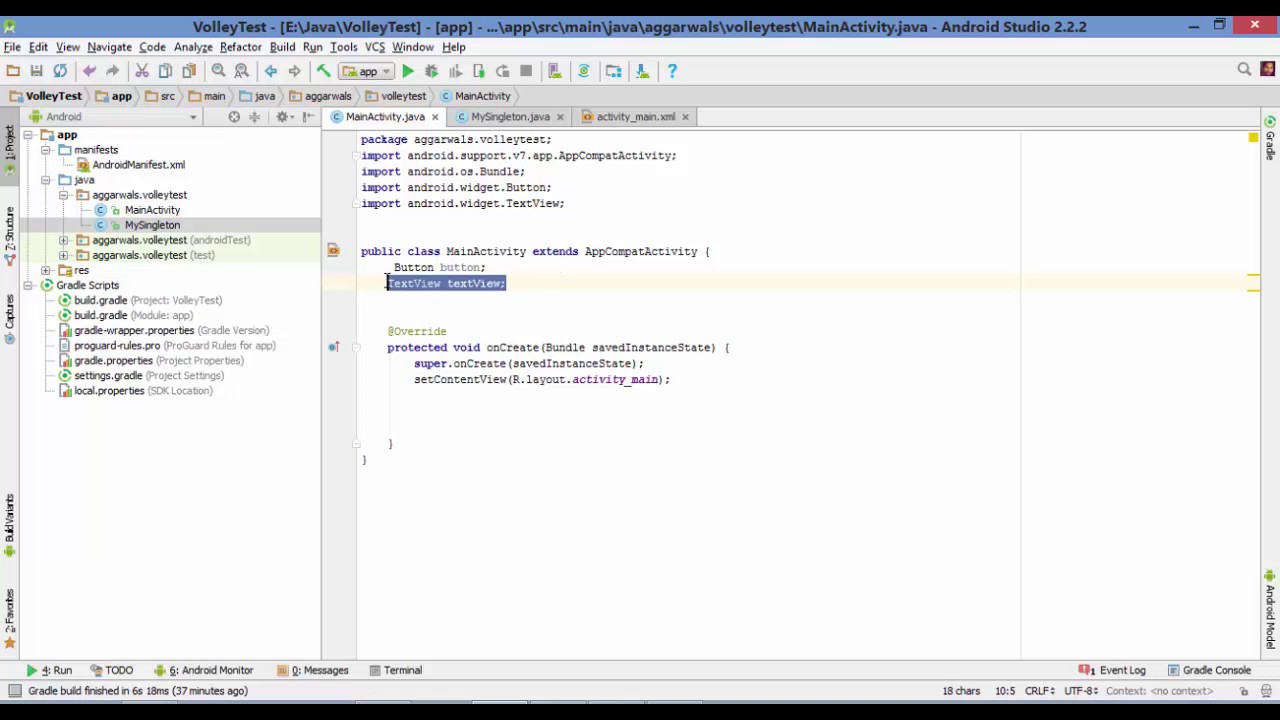Click Scroll from Source target icon

pyautogui.click(x=234, y=117)
